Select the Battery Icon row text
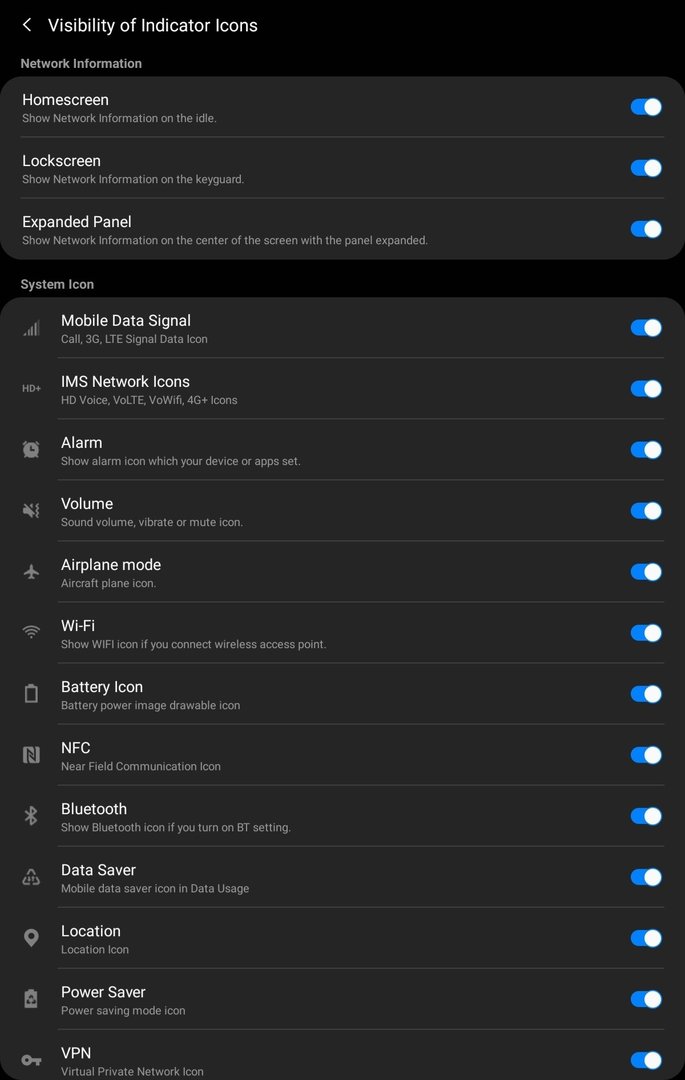The width and height of the screenshot is (685, 1080). point(150,695)
